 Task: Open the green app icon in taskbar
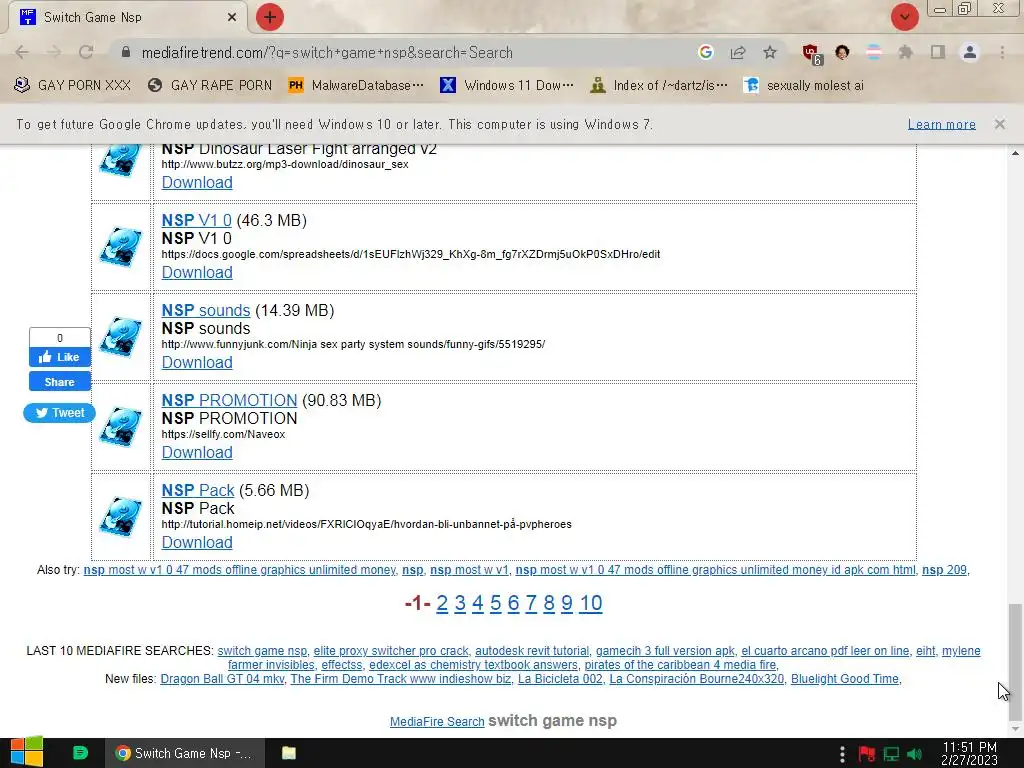click(80, 753)
